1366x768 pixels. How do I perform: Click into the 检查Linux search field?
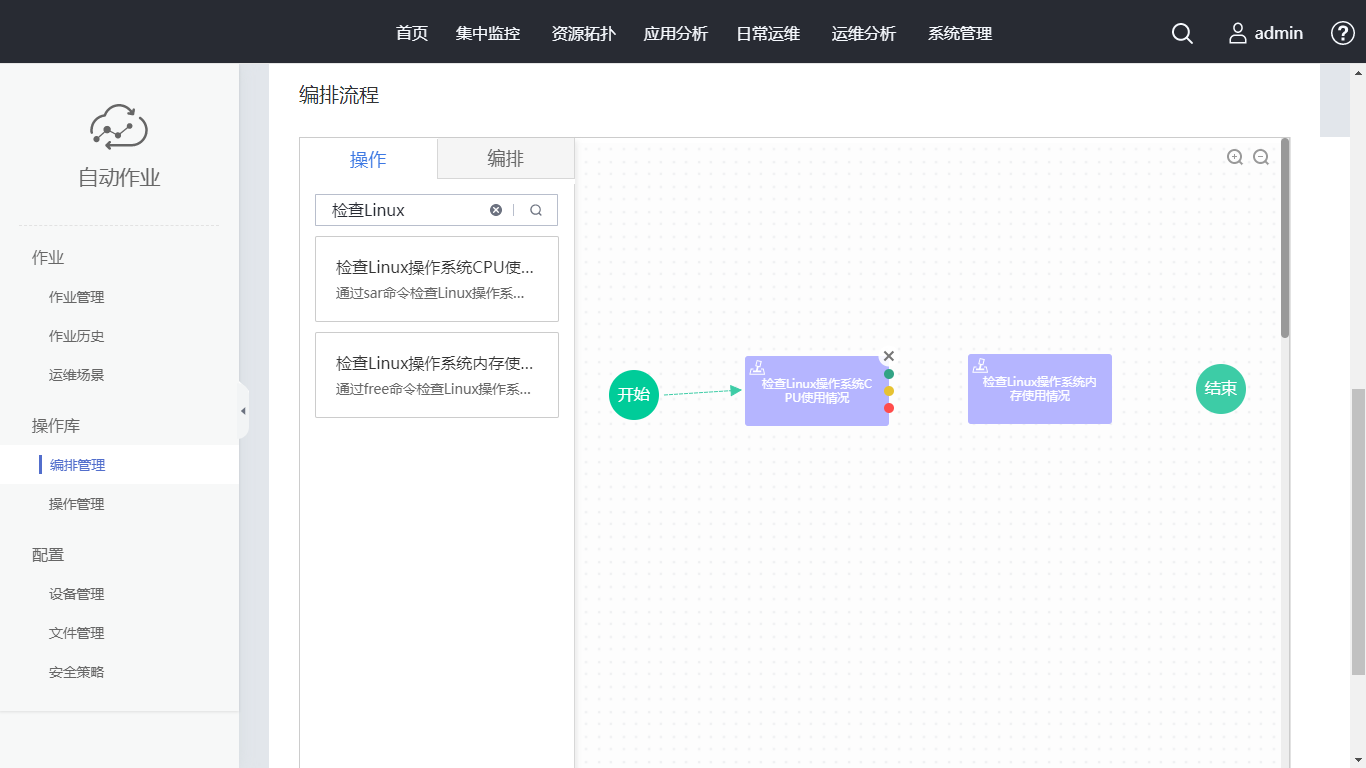(x=405, y=210)
